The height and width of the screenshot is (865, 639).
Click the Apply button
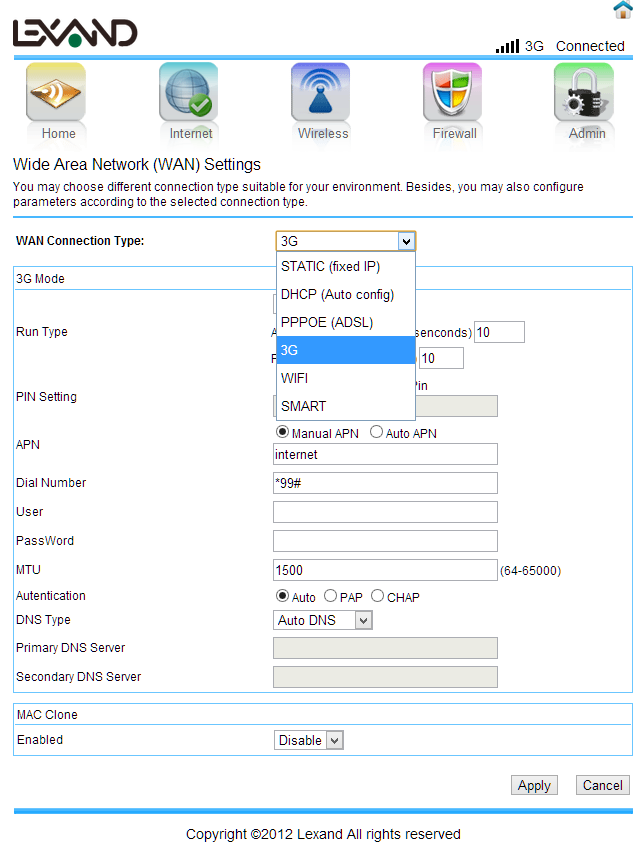tap(534, 785)
